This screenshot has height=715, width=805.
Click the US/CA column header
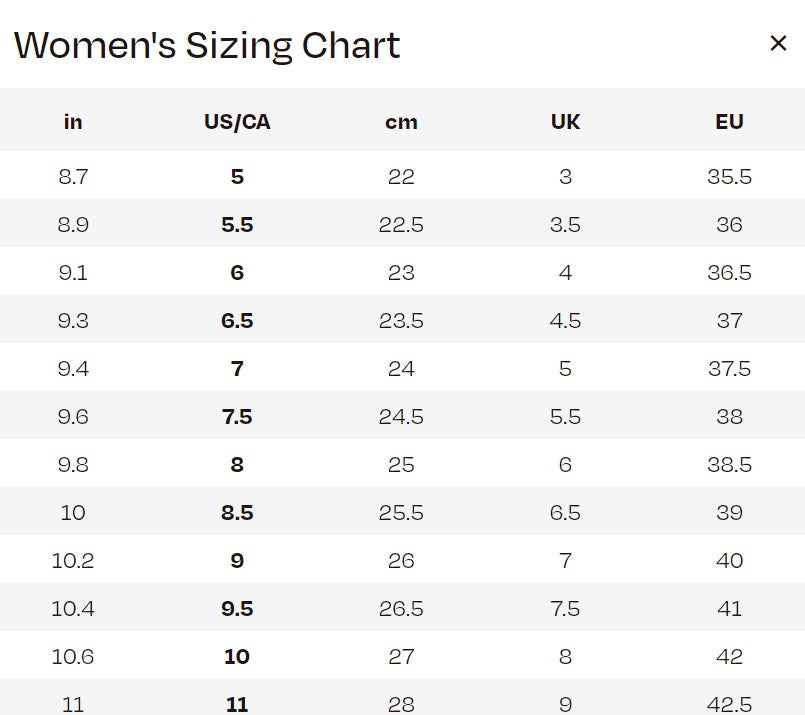[237, 122]
